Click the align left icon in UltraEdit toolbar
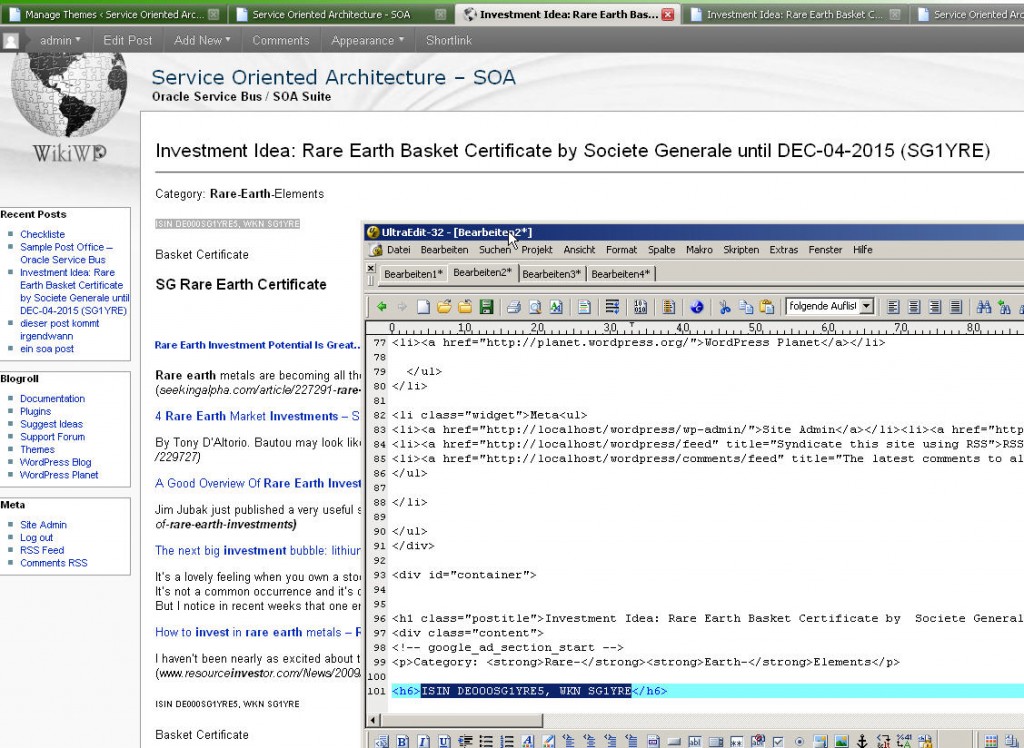The image size is (1024, 748). [894, 306]
